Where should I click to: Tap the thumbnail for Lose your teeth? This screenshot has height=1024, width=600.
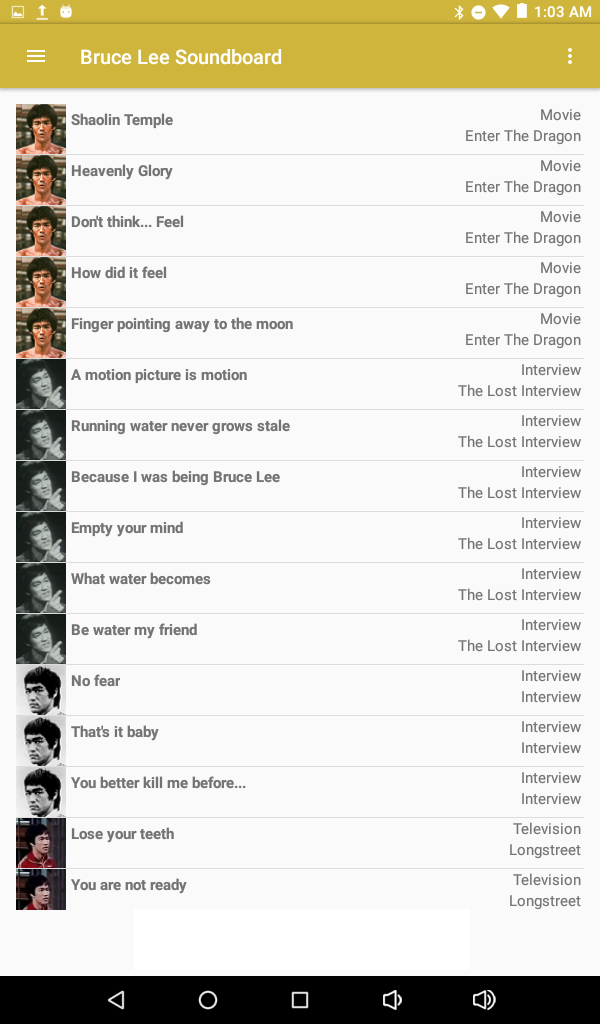click(x=40, y=842)
